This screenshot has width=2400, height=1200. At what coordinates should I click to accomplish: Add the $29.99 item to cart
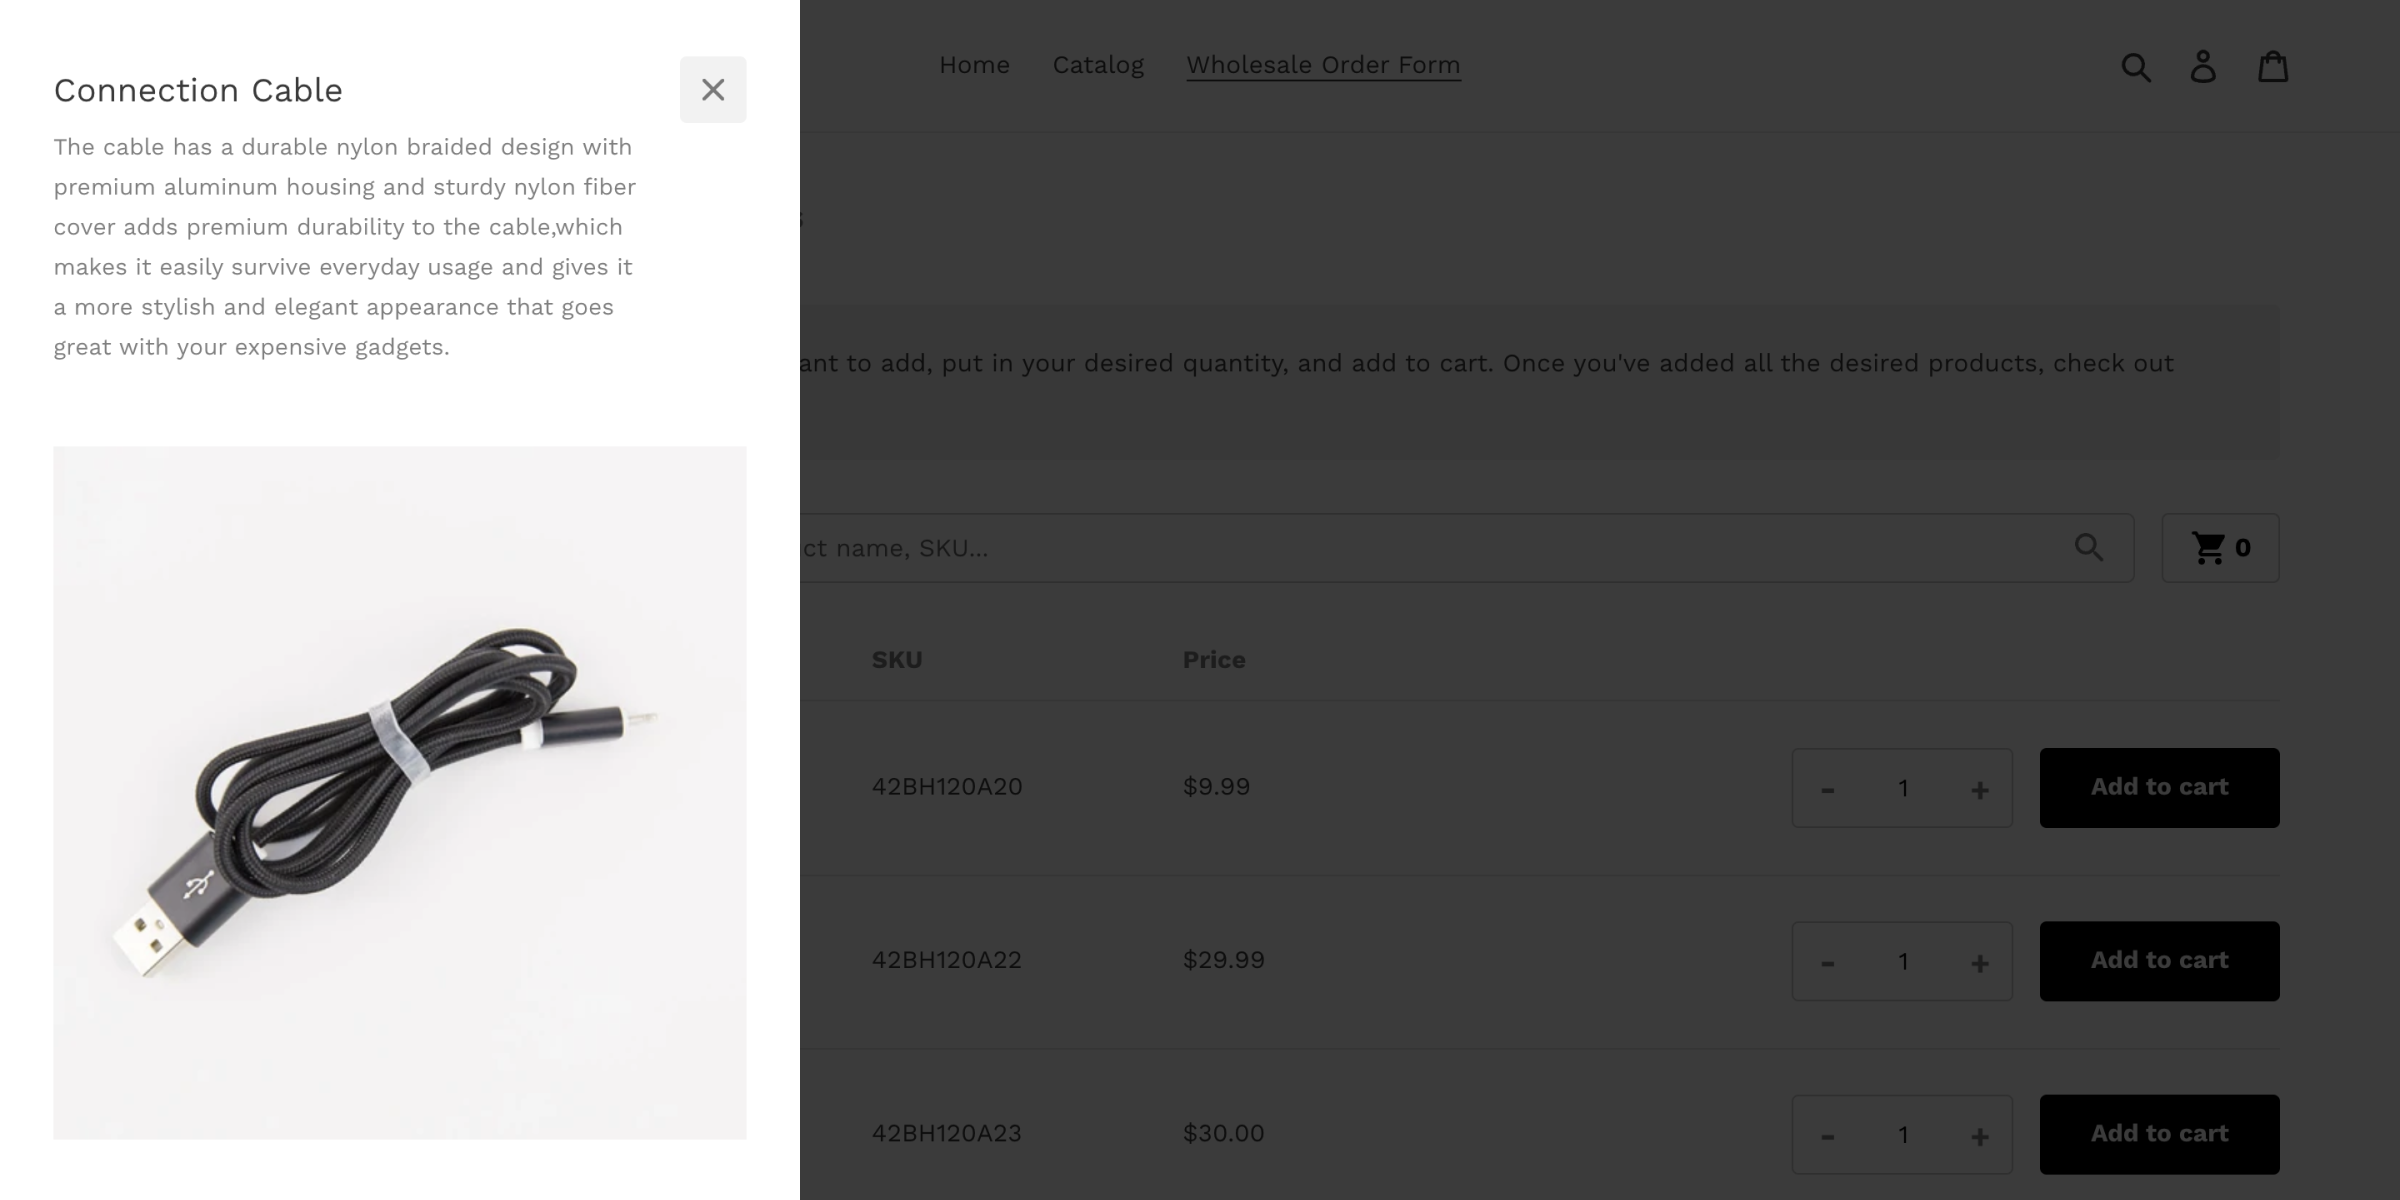(2159, 960)
